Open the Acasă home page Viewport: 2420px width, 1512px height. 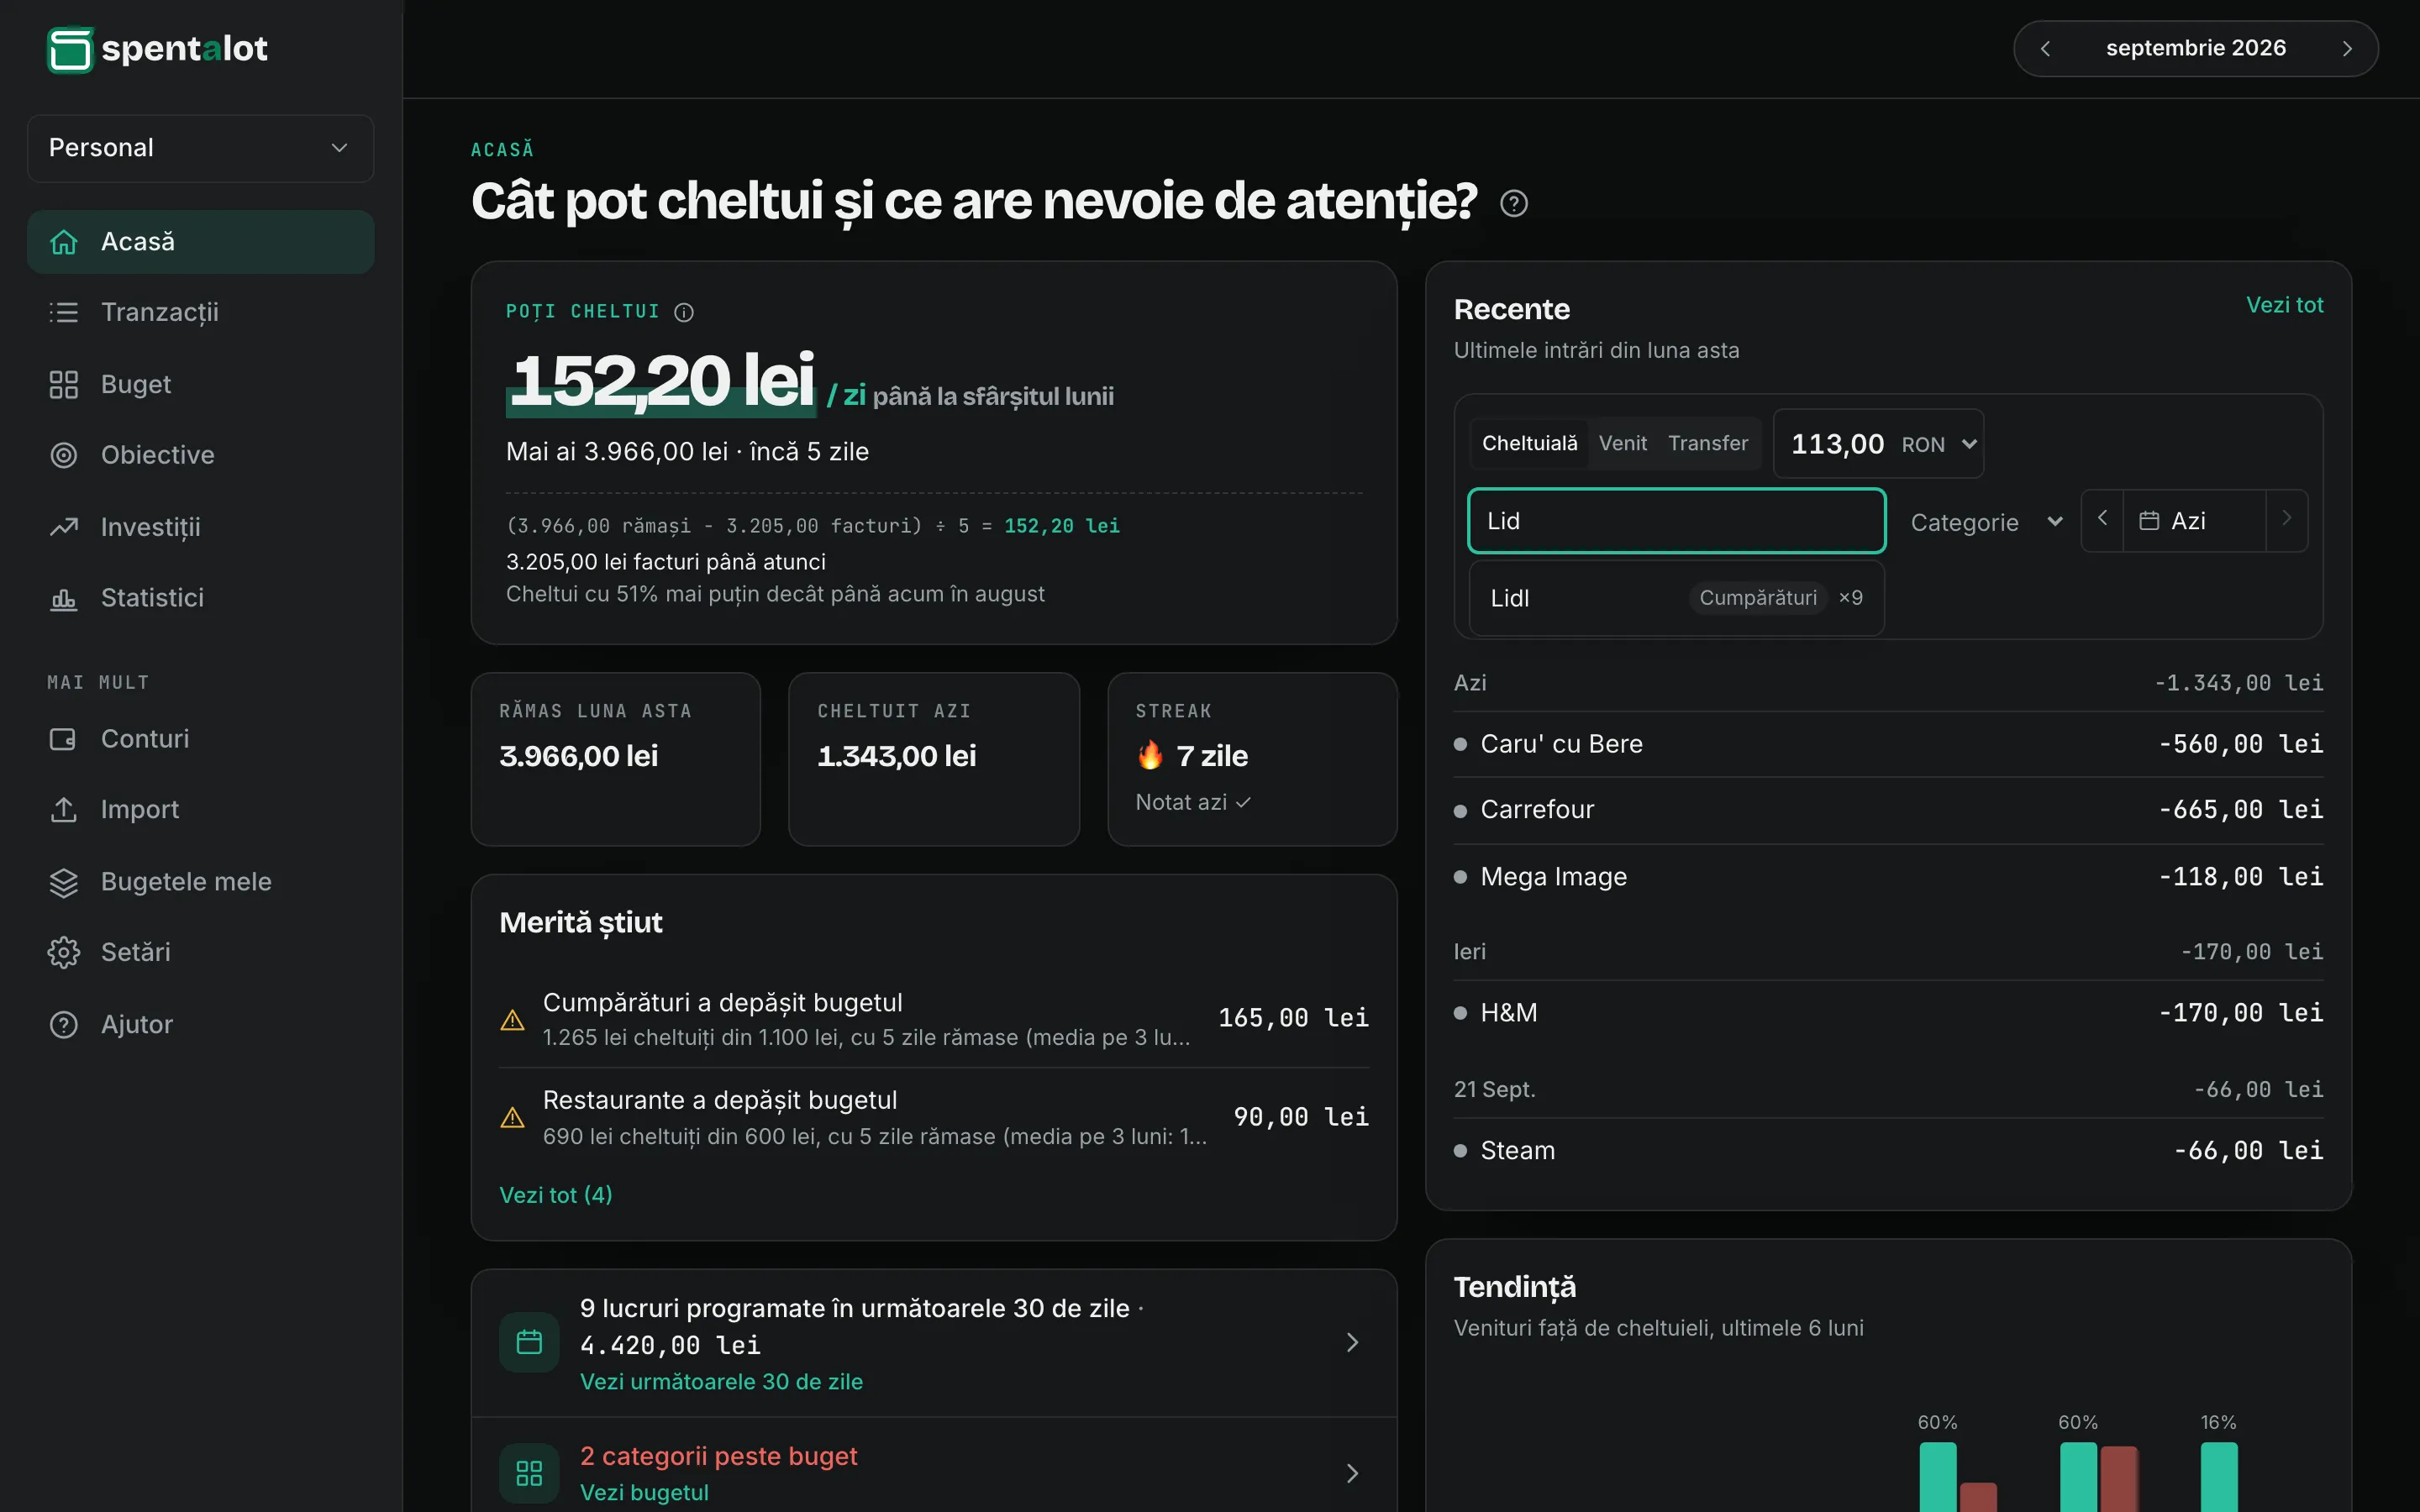(x=200, y=242)
